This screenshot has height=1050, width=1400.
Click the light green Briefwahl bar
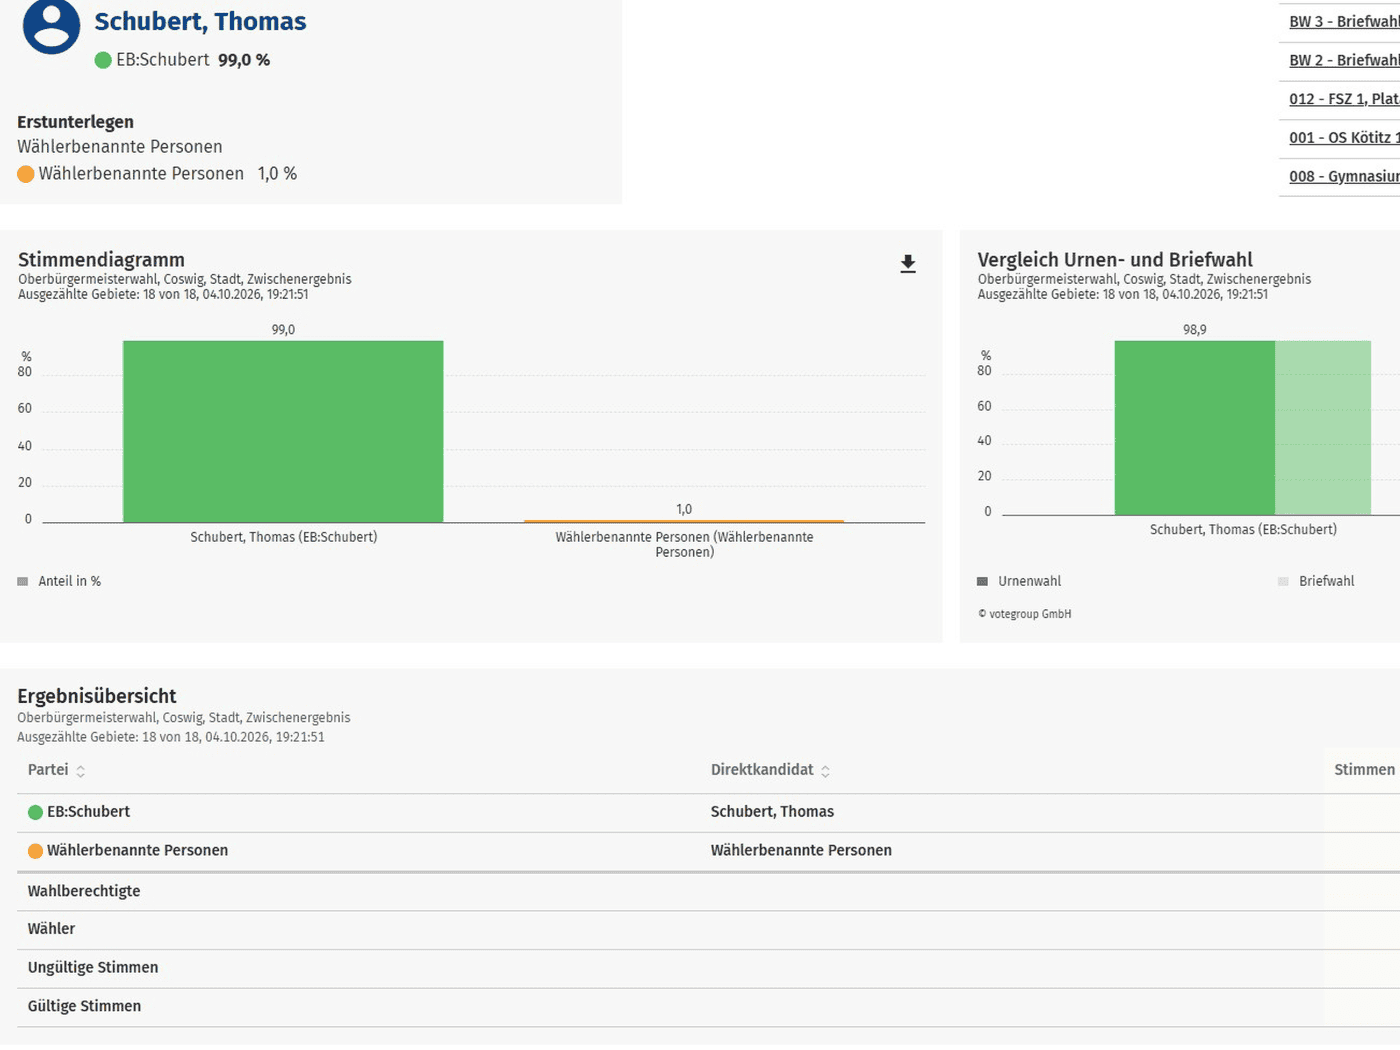click(1323, 428)
